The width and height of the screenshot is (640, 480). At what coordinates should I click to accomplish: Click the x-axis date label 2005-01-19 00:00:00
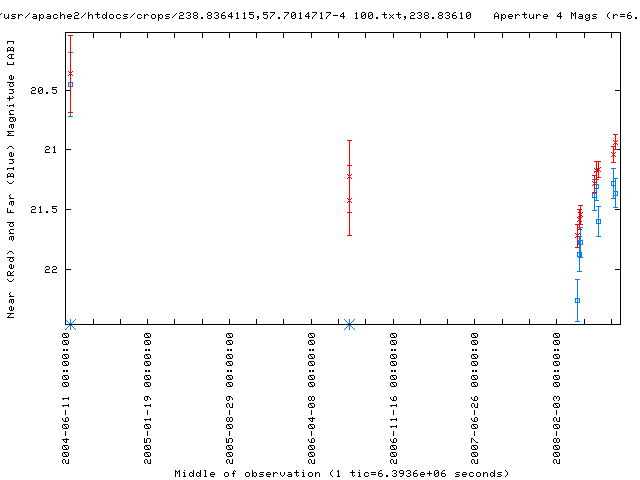coord(148,398)
